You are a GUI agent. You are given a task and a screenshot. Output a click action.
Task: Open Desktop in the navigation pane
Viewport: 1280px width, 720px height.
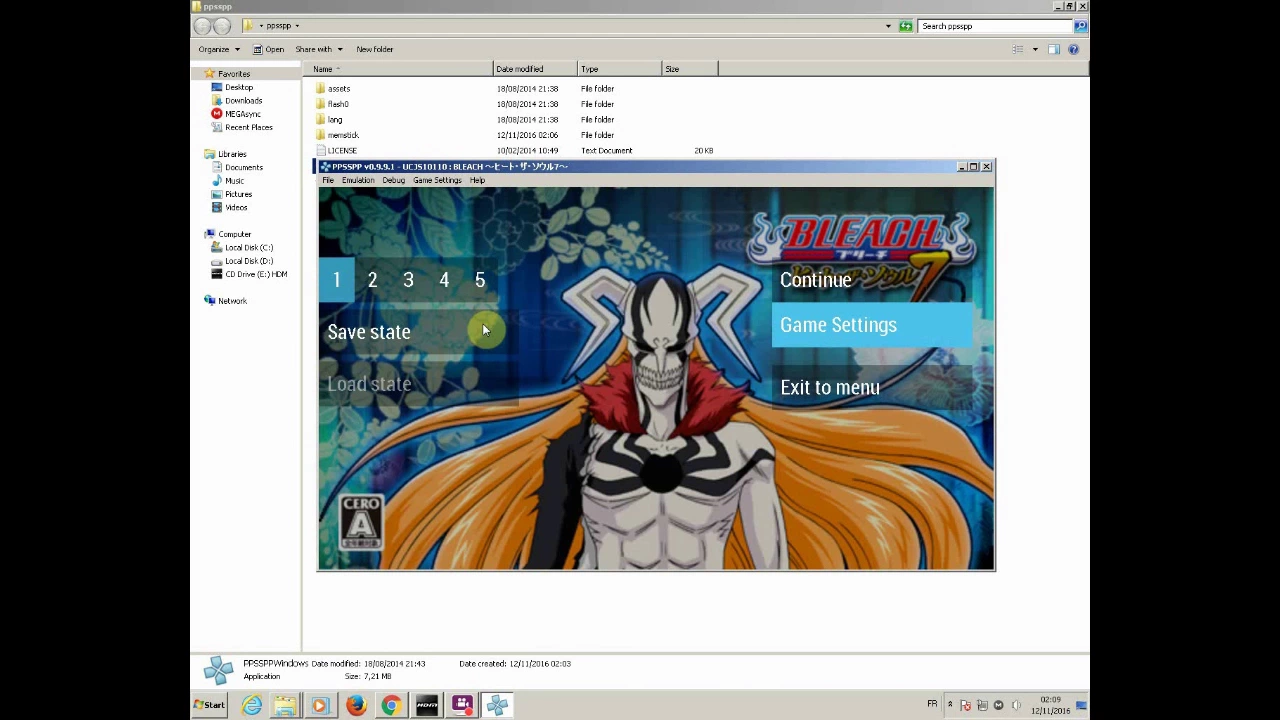coord(238,87)
